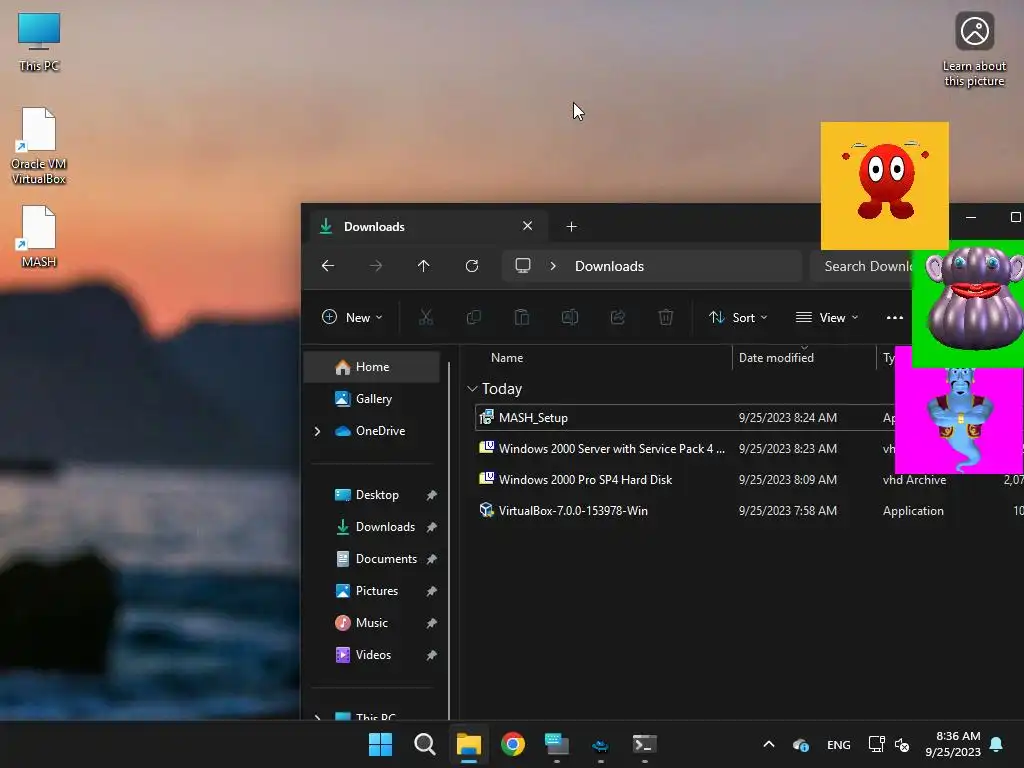Viewport: 1024px width, 768px height.
Task: Open See more options ellipsis
Action: [895, 317]
